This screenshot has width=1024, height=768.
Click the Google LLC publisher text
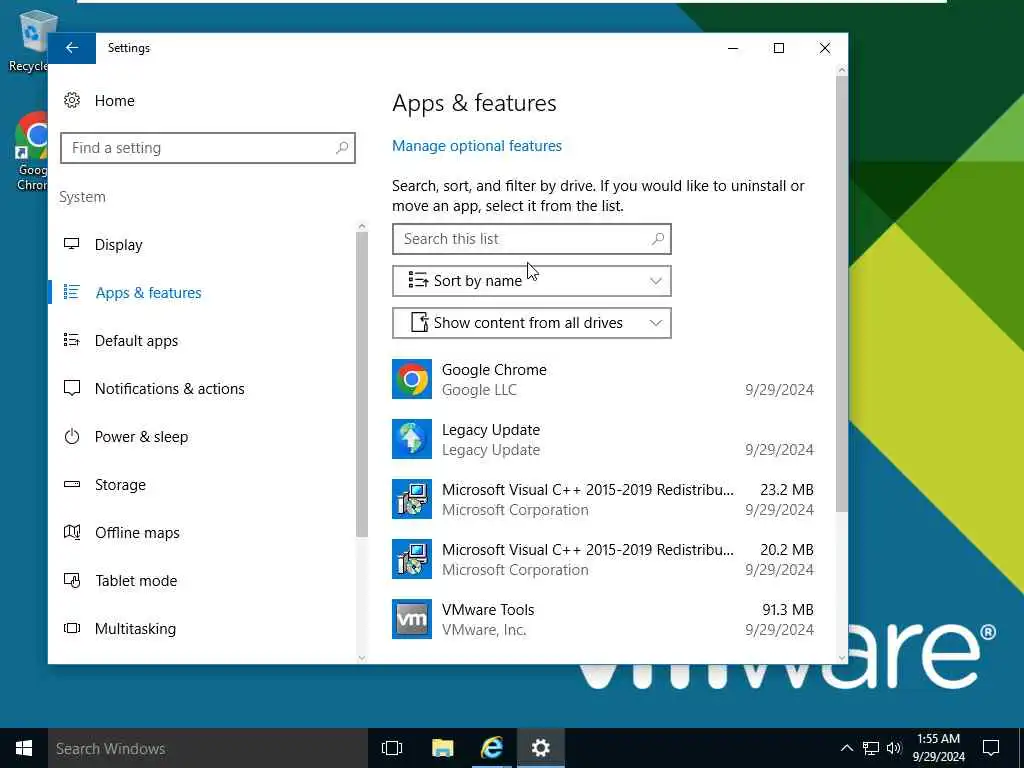pyautogui.click(x=479, y=390)
